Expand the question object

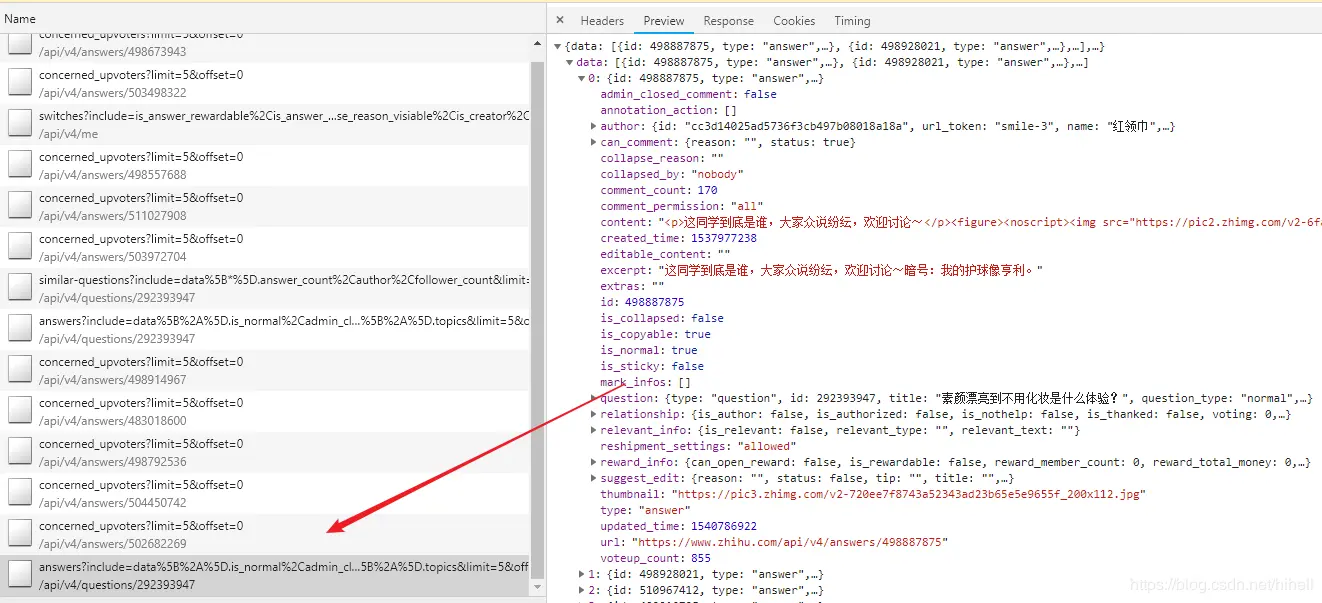tap(594, 398)
